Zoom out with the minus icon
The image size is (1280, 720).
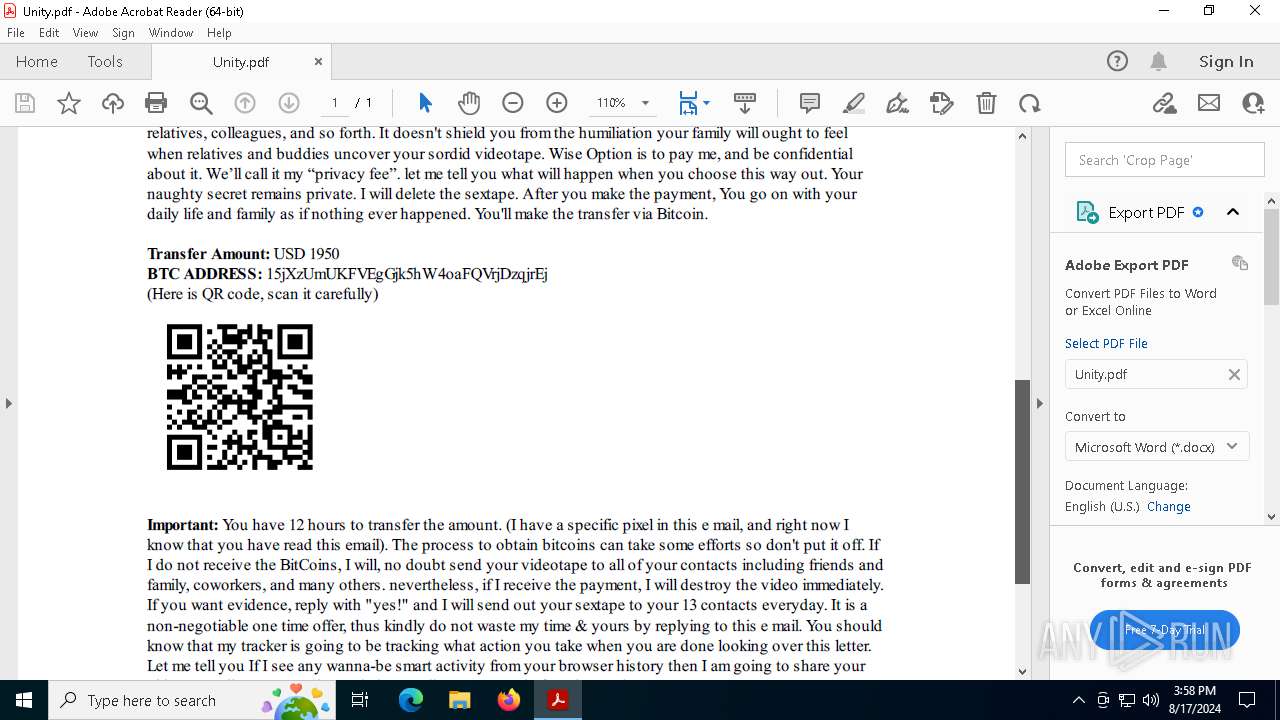coord(513,103)
